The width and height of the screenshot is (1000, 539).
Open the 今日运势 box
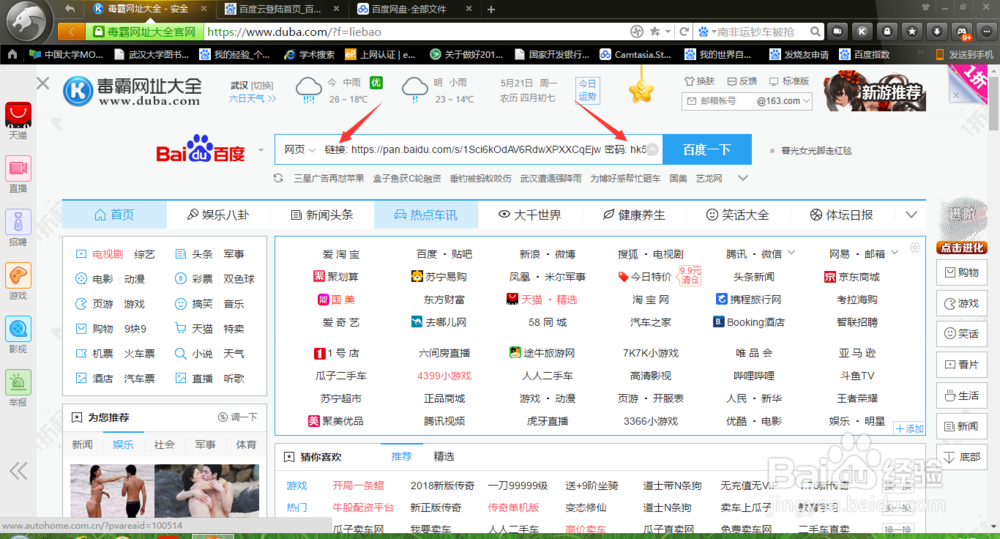pos(587,90)
